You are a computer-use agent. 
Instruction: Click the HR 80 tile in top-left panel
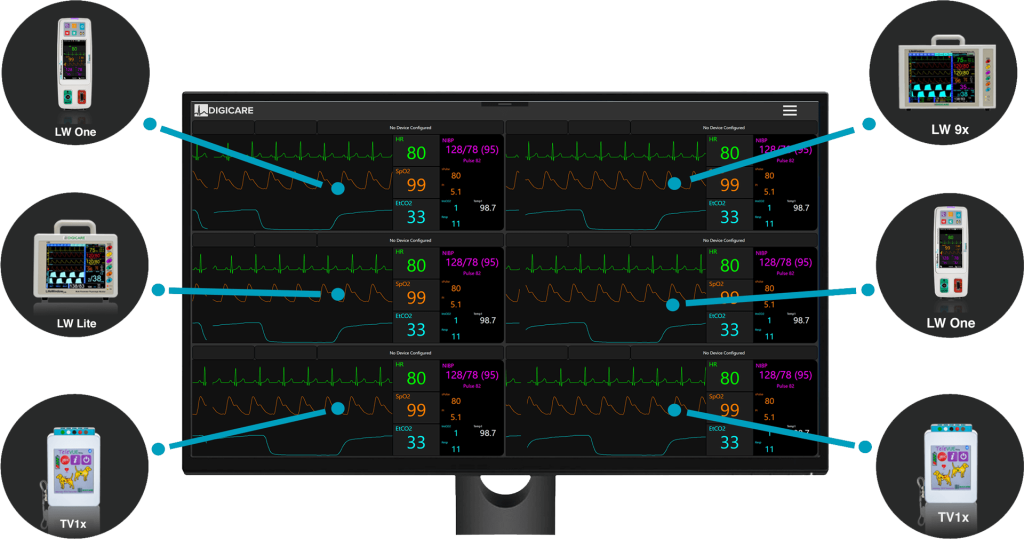[416, 151]
